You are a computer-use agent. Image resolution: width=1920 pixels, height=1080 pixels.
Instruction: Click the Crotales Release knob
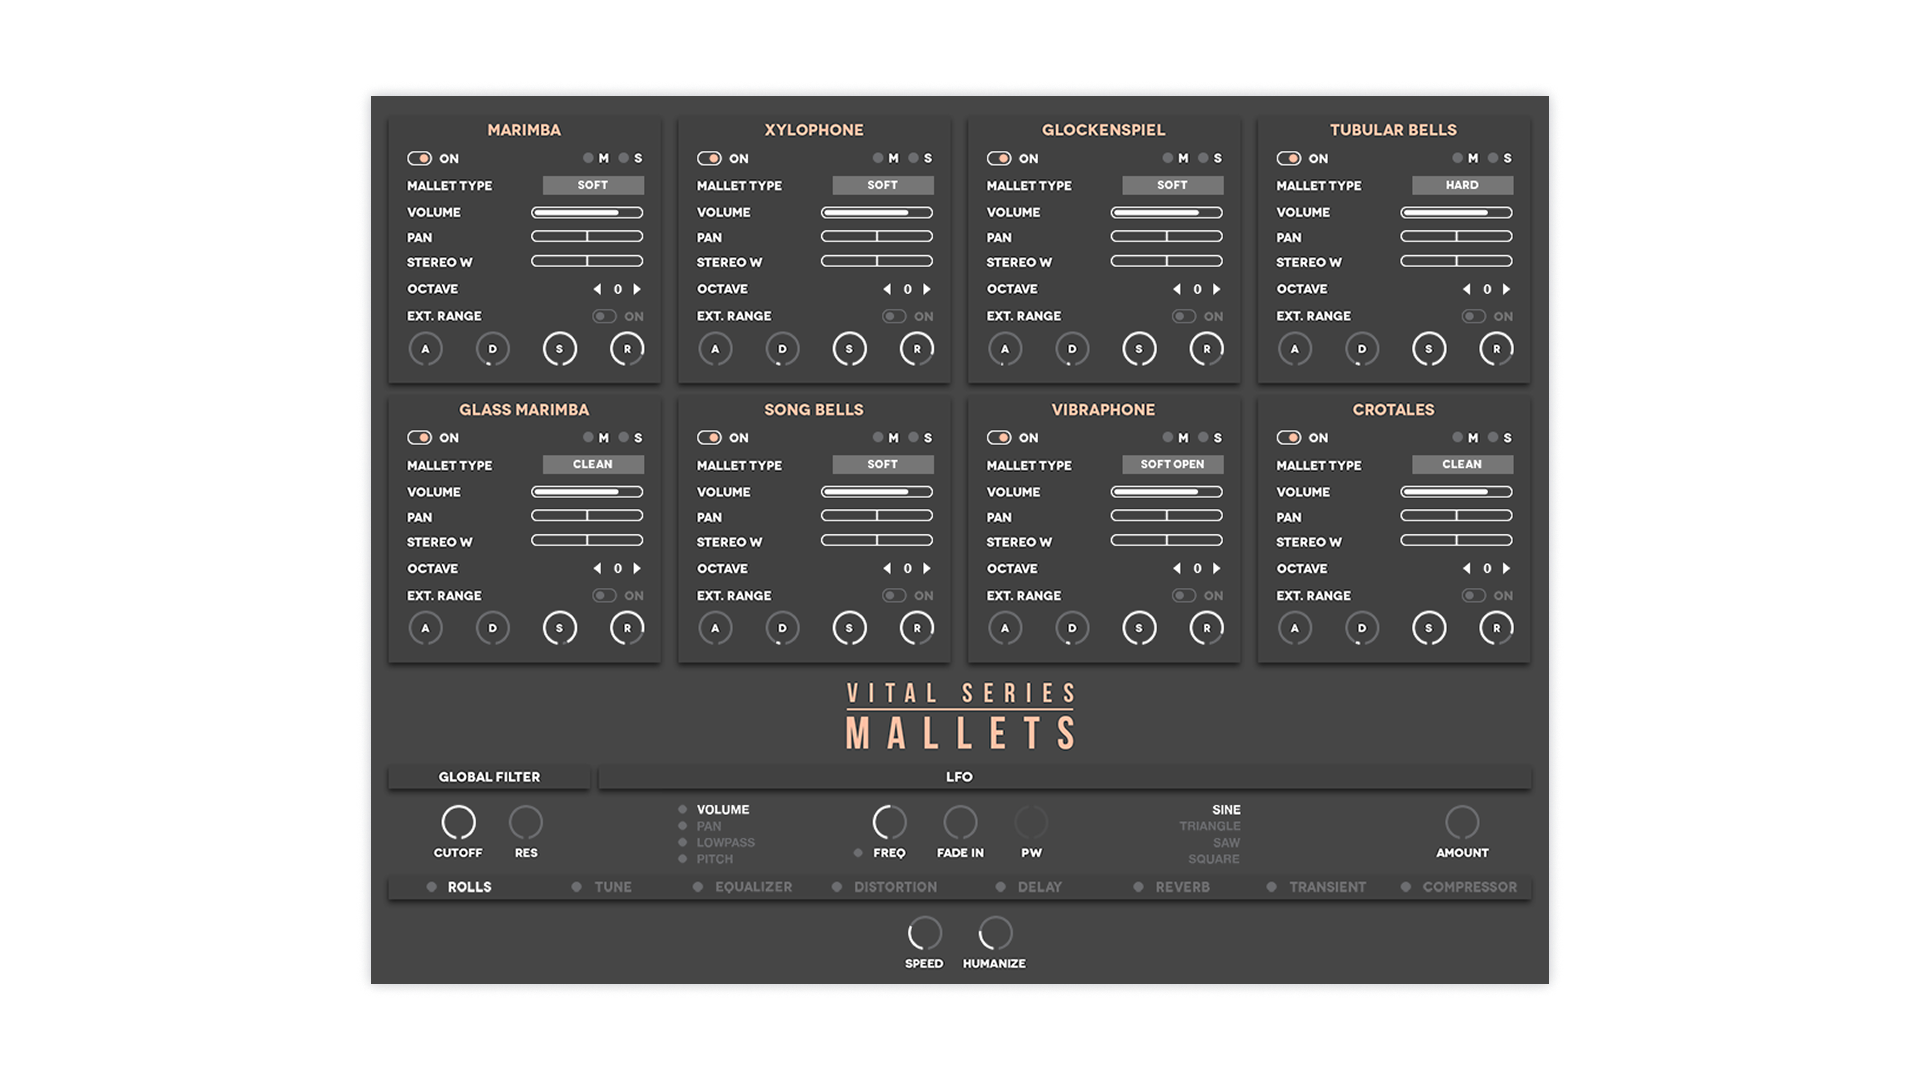[x=1496, y=628]
